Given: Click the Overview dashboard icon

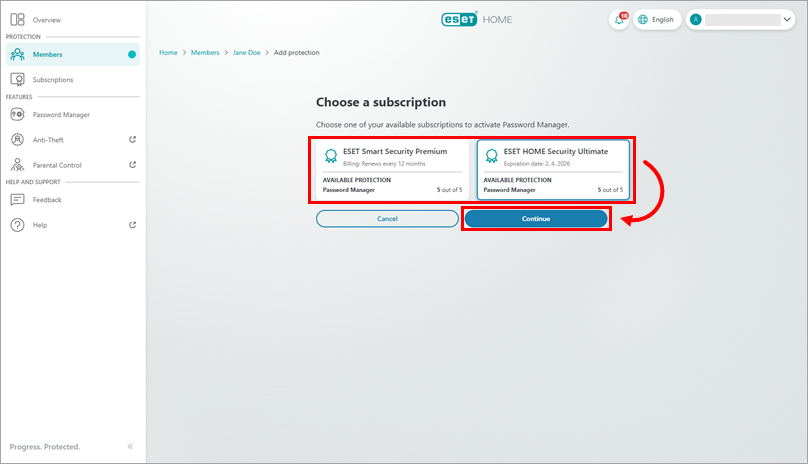Looking at the screenshot, I should (18, 20).
